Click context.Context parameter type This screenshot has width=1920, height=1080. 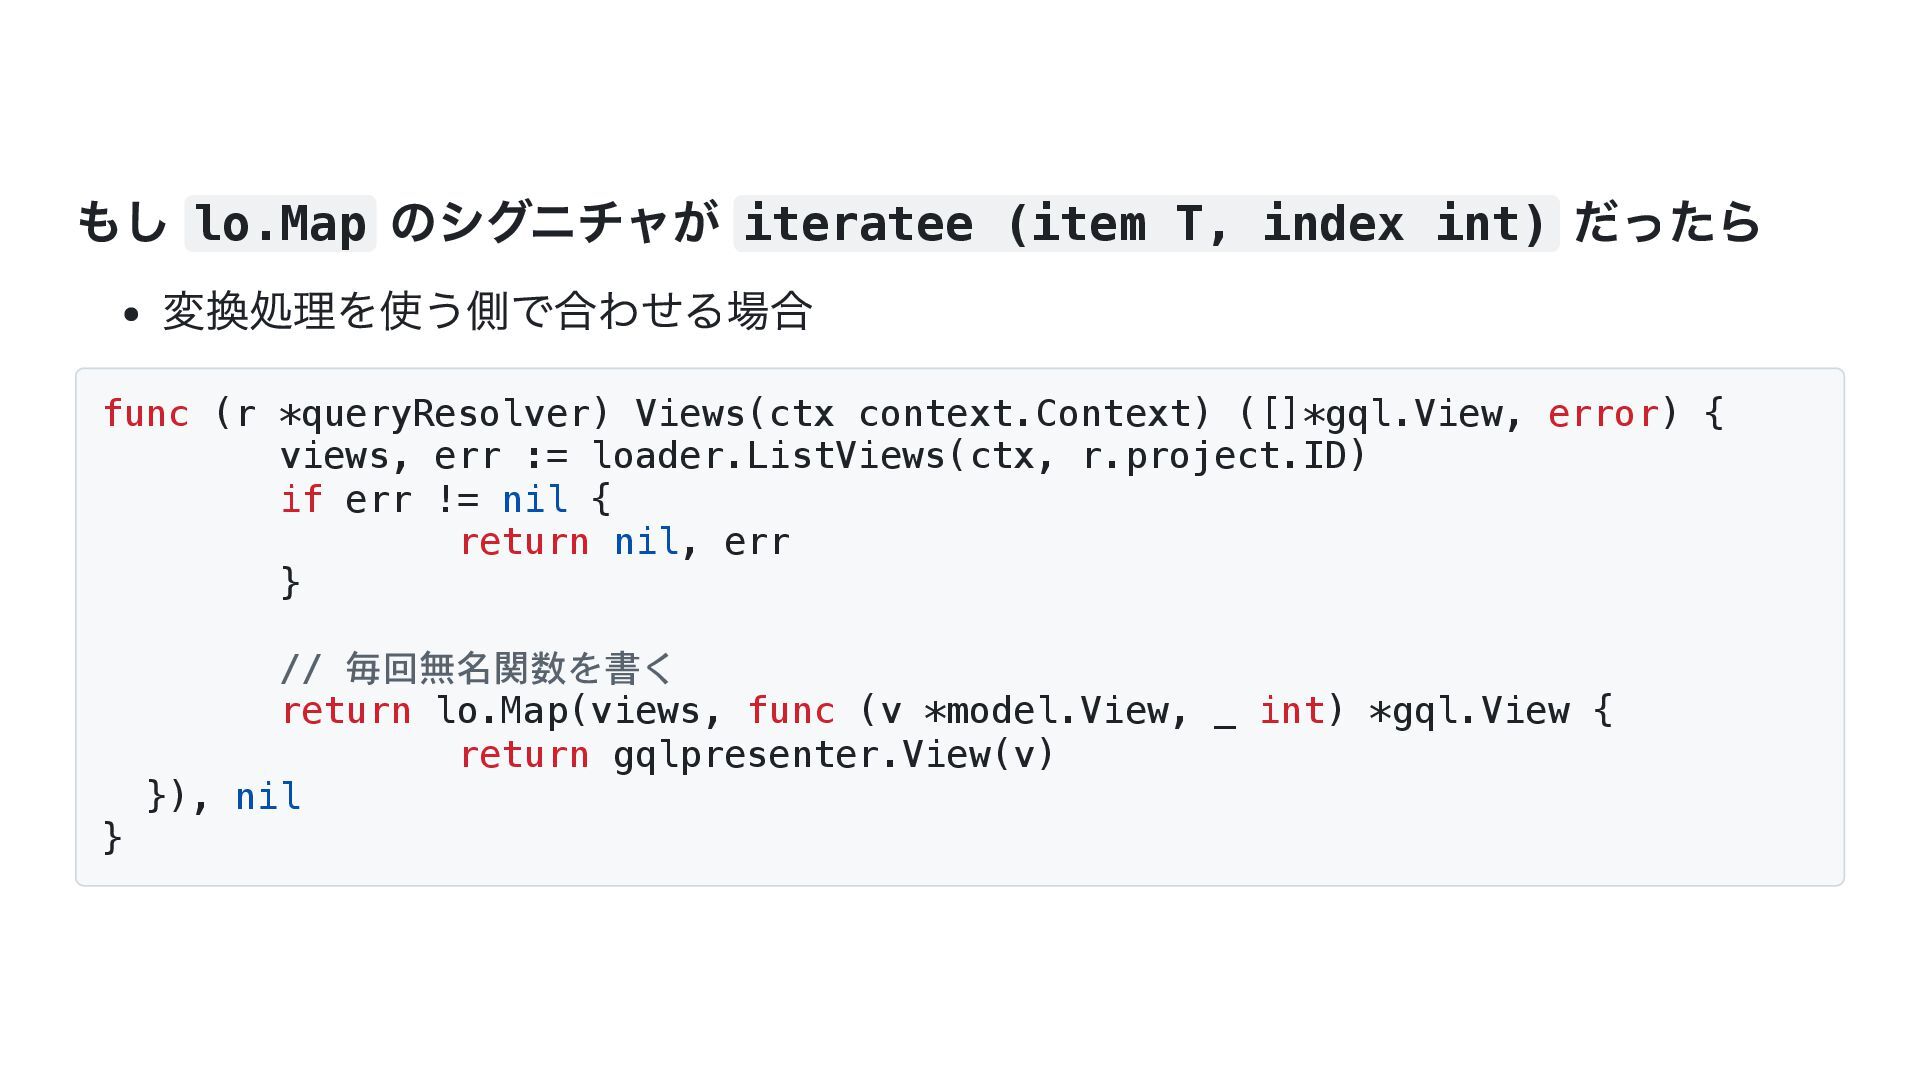pos(1024,413)
